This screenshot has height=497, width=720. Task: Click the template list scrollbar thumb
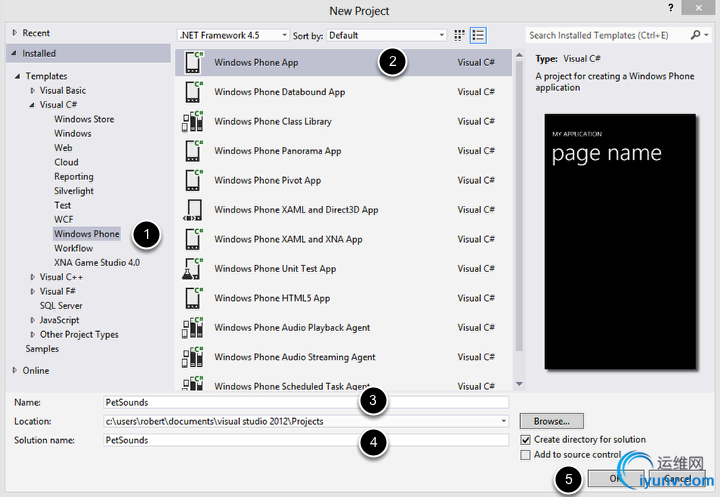pos(519,206)
